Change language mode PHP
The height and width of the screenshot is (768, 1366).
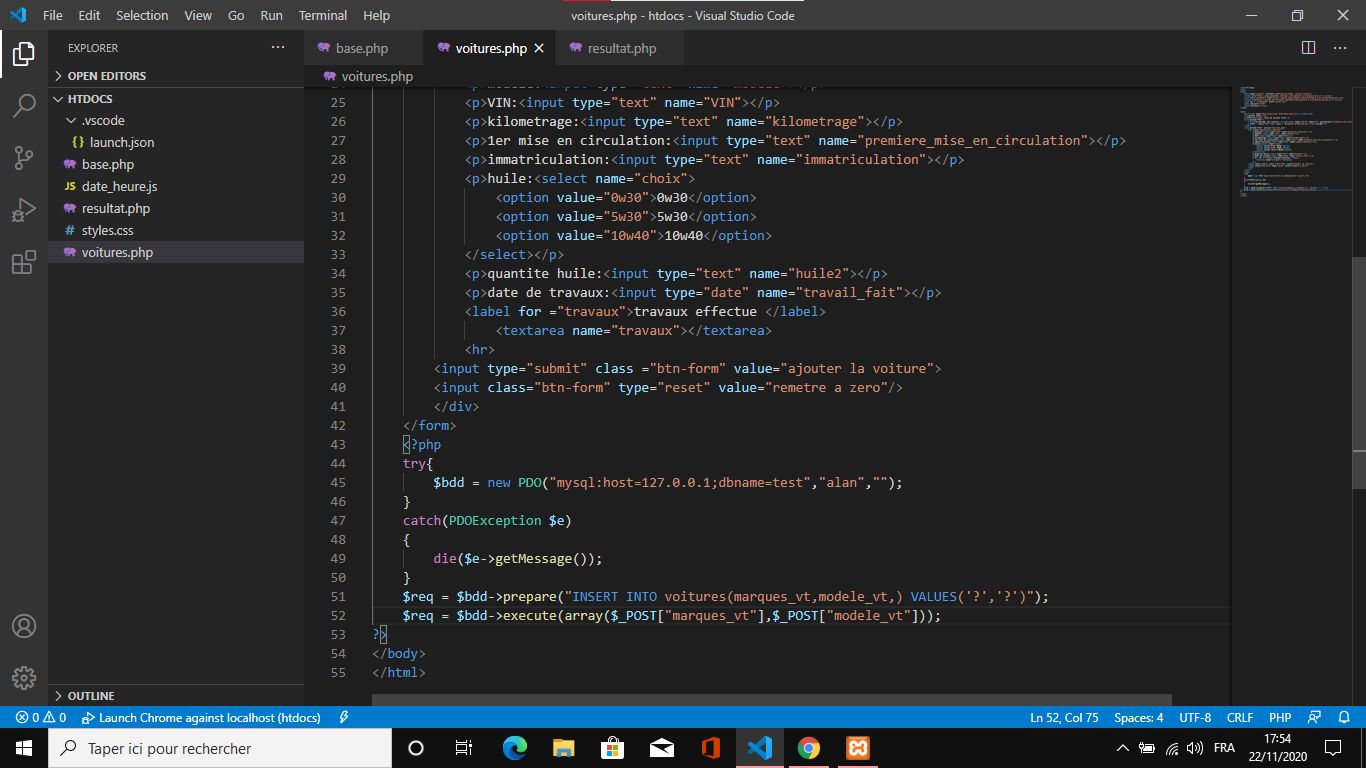pyautogui.click(x=1280, y=718)
